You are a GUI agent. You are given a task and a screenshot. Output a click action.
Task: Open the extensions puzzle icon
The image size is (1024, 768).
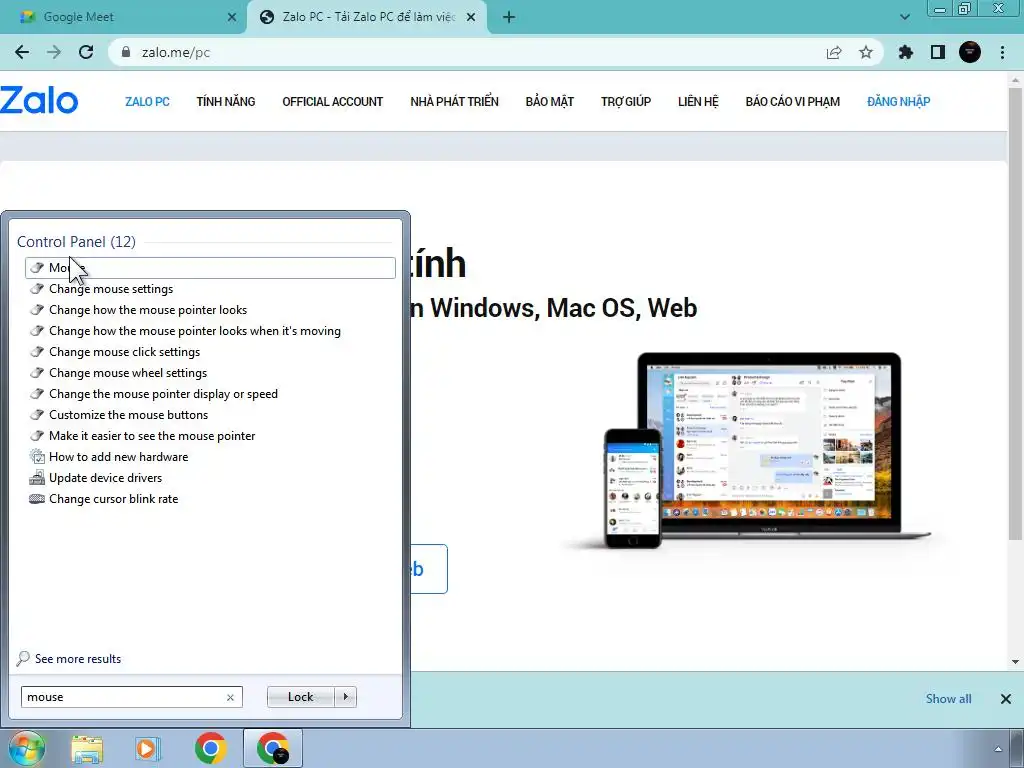[905, 52]
